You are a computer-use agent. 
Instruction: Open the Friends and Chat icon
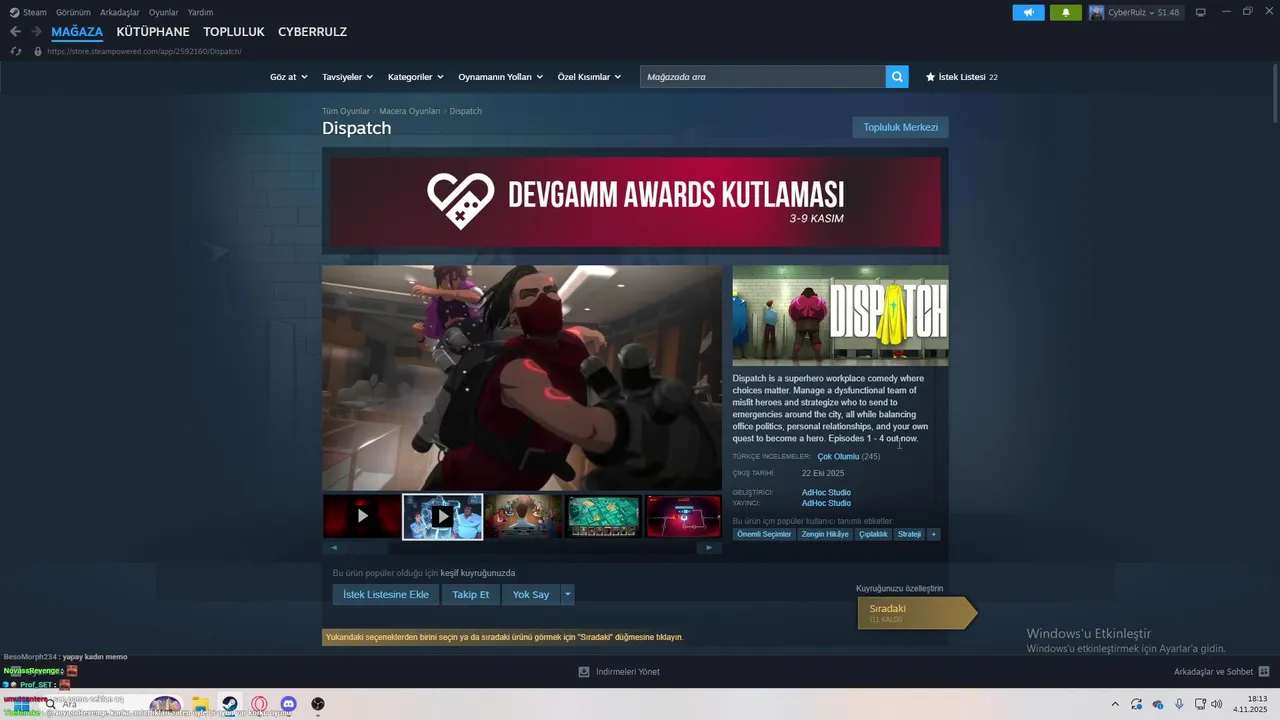point(1264,672)
